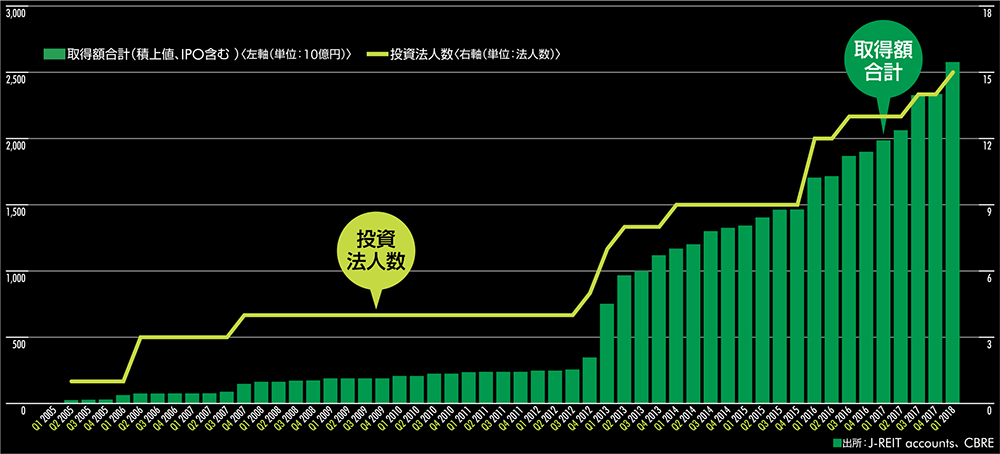Click the 2,500 label on the left axis
The width and height of the screenshot is (1000, 454).
[18, 77]
